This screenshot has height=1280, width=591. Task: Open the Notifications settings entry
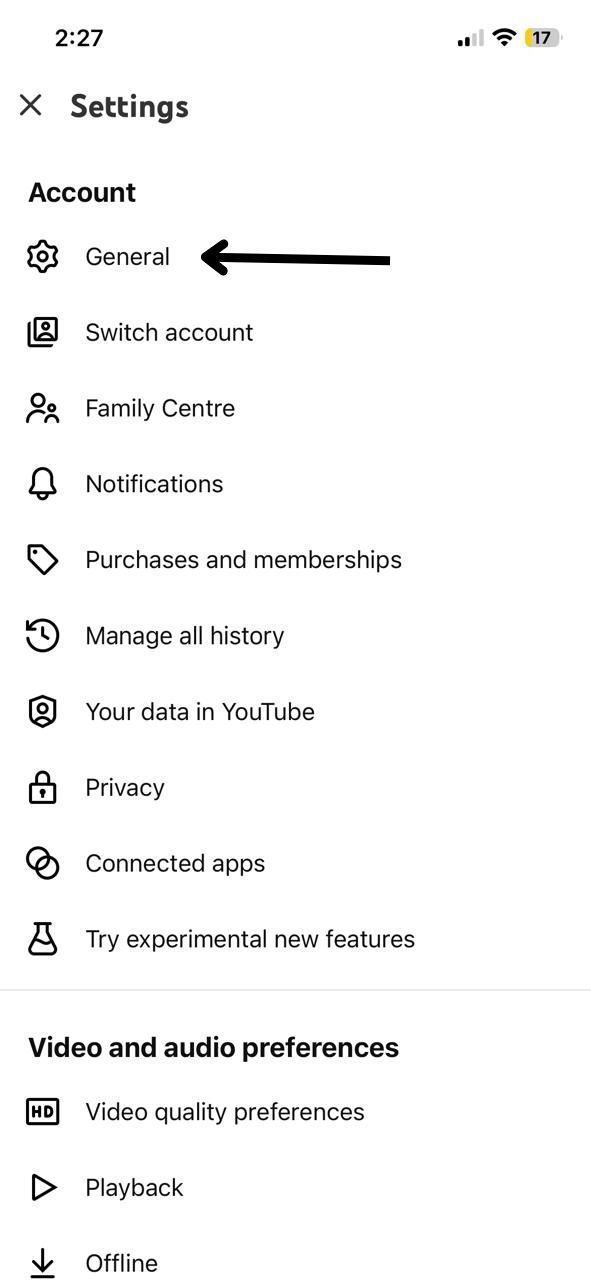[154, 484]
